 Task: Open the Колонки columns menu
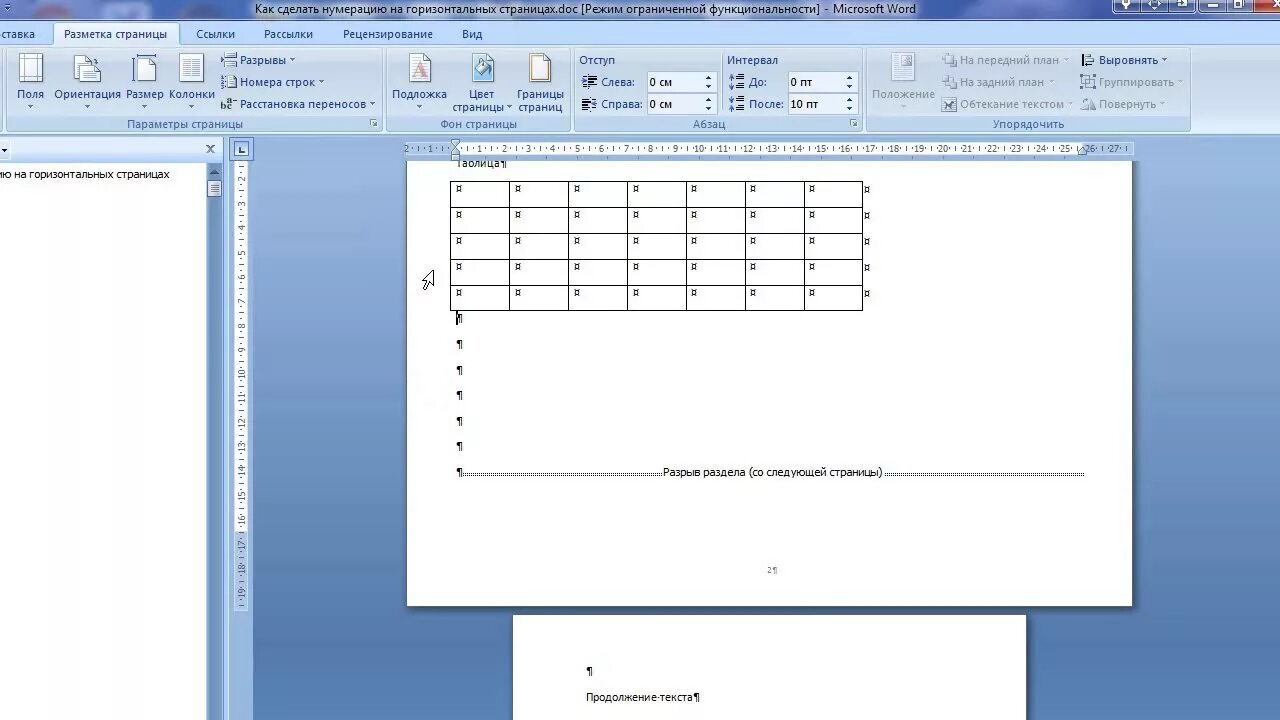coord(191,82)
